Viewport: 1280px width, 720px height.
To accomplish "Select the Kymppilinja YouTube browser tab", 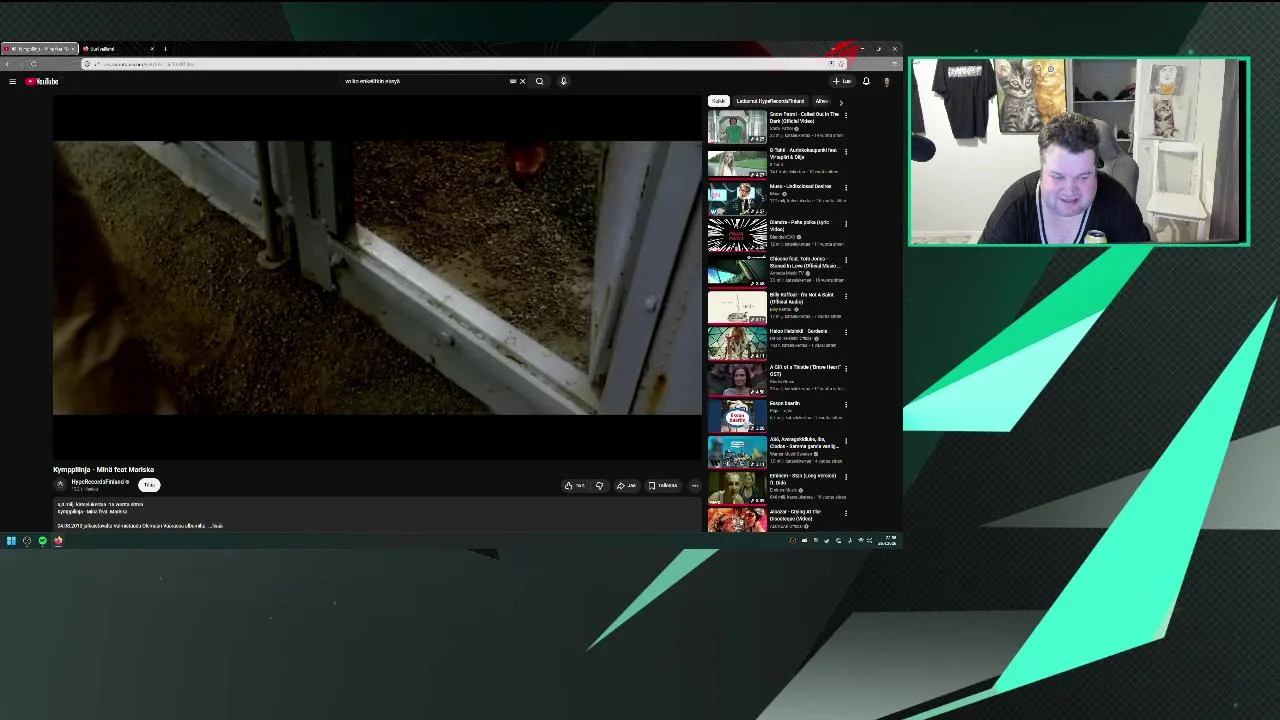I will point(40,49).
